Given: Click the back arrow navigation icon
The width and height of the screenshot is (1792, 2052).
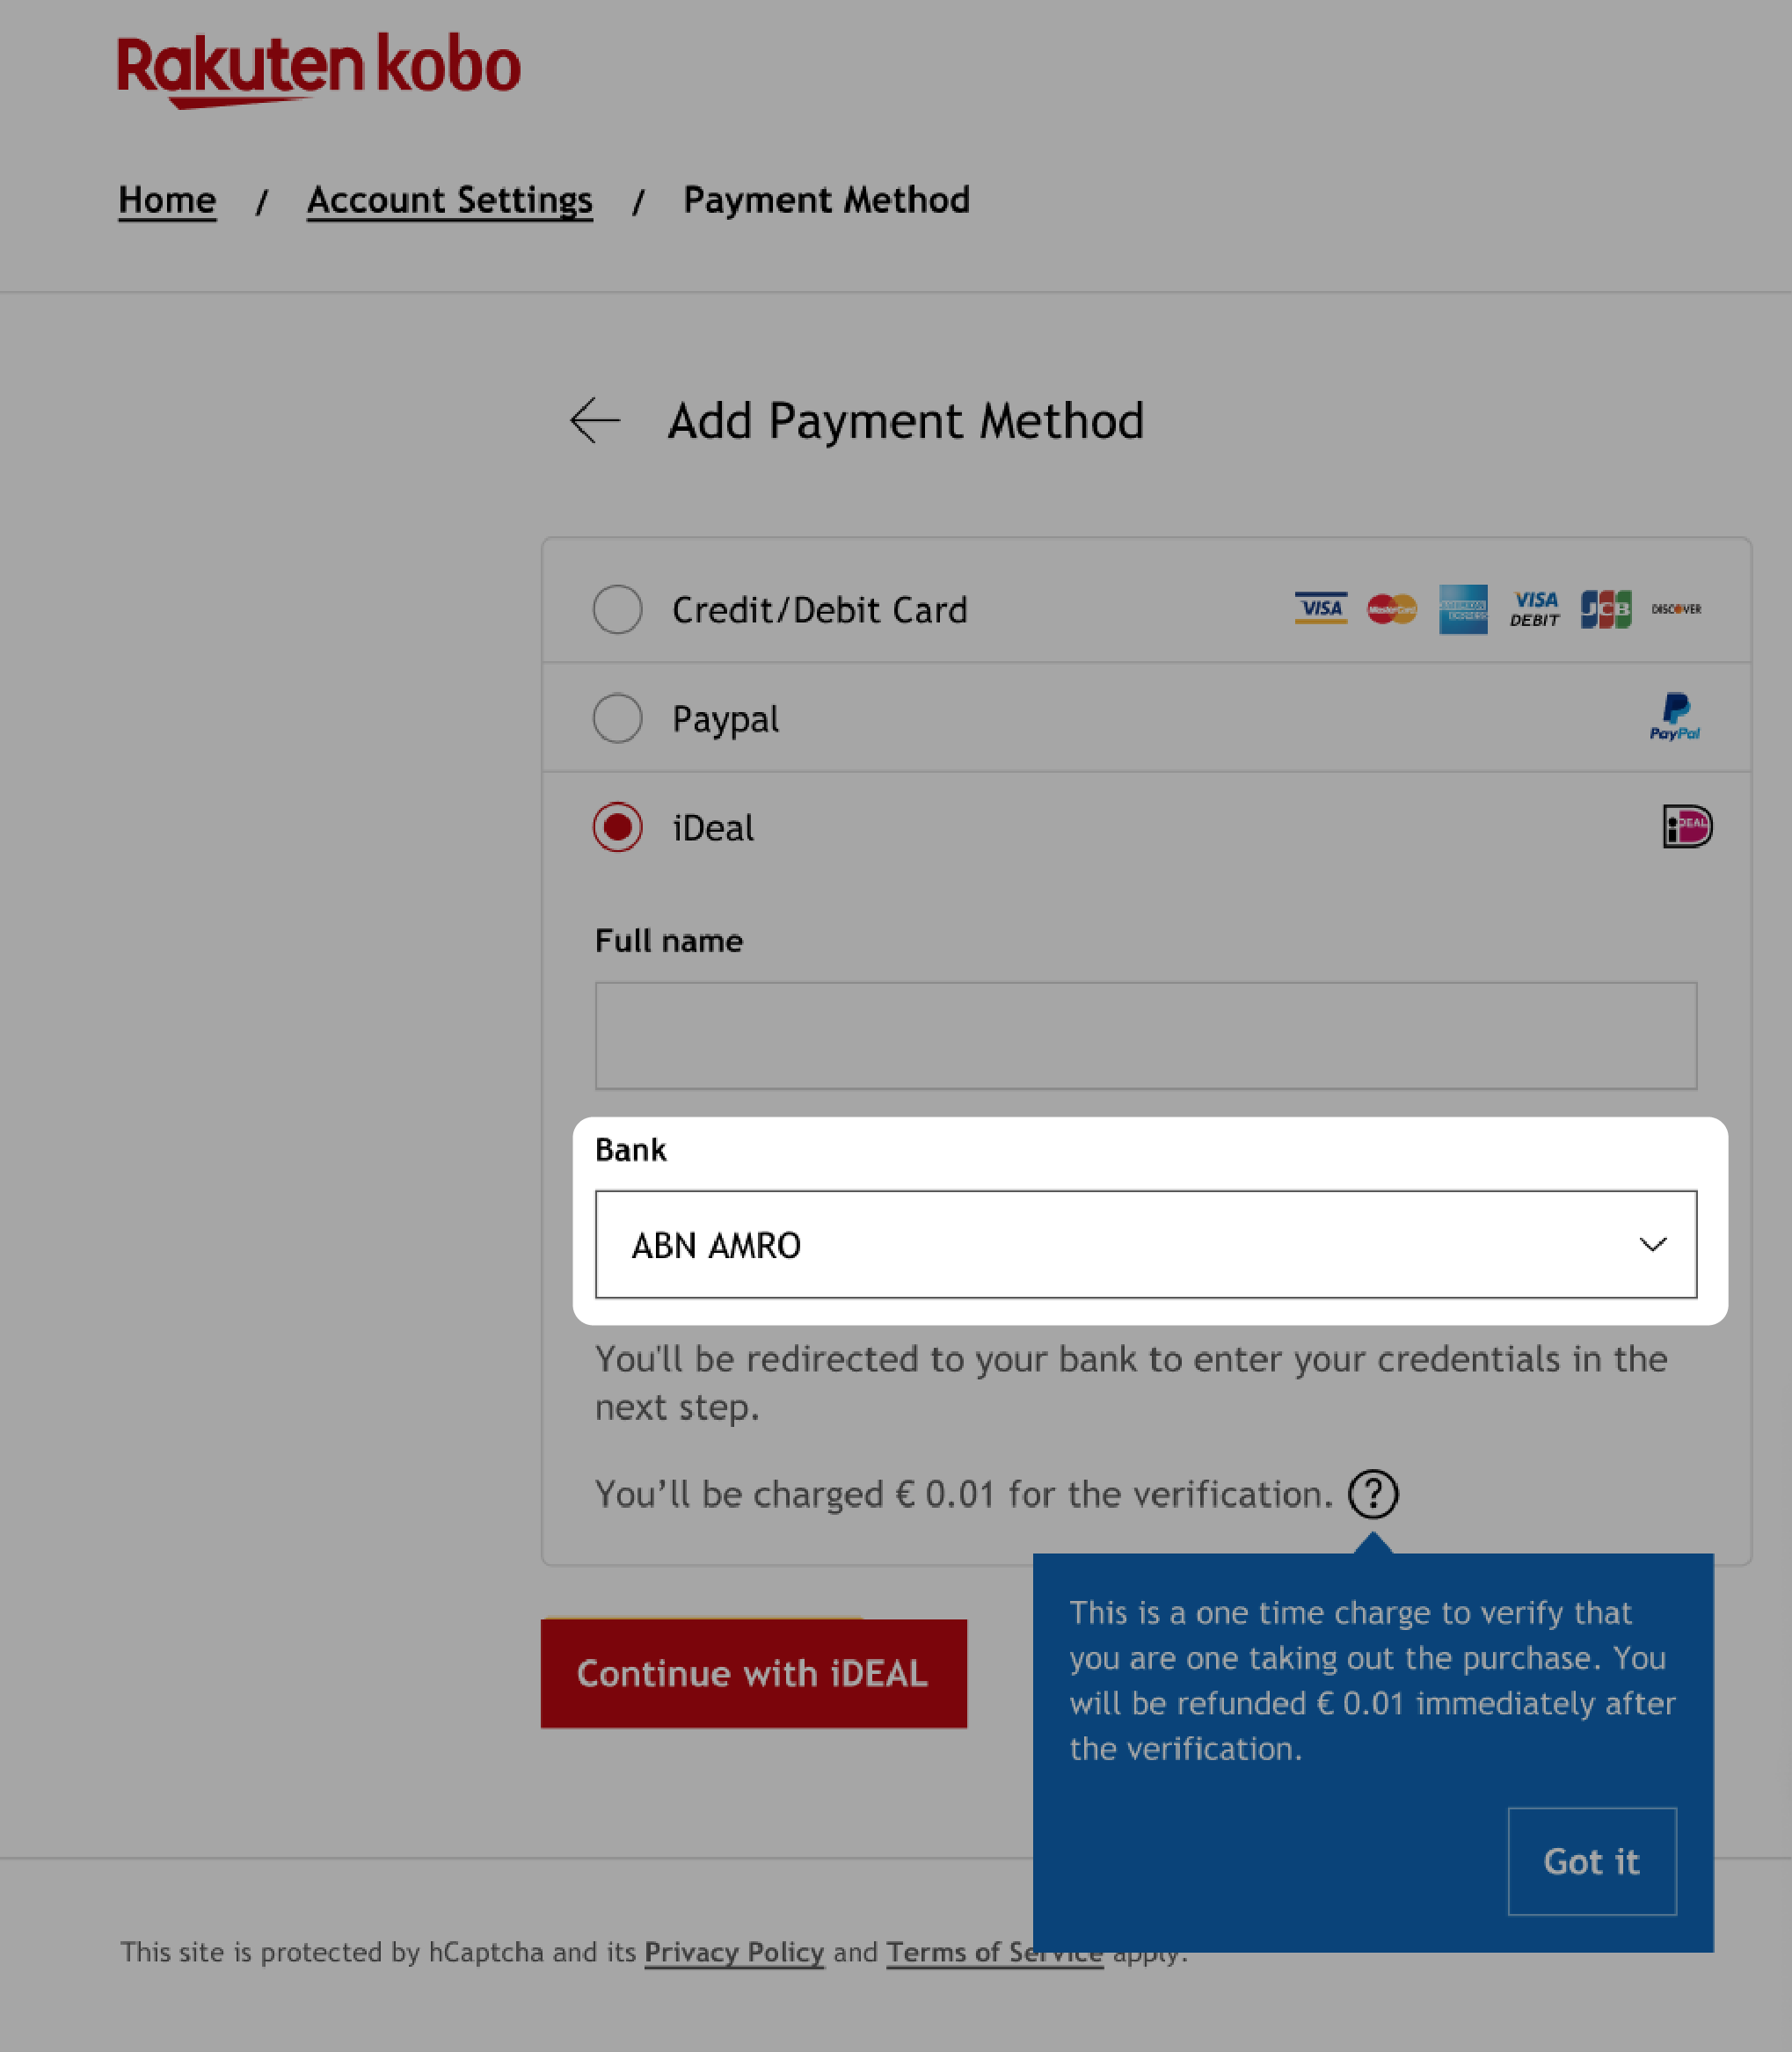Looking at the screenshot, I should click(x=594, y=420).
